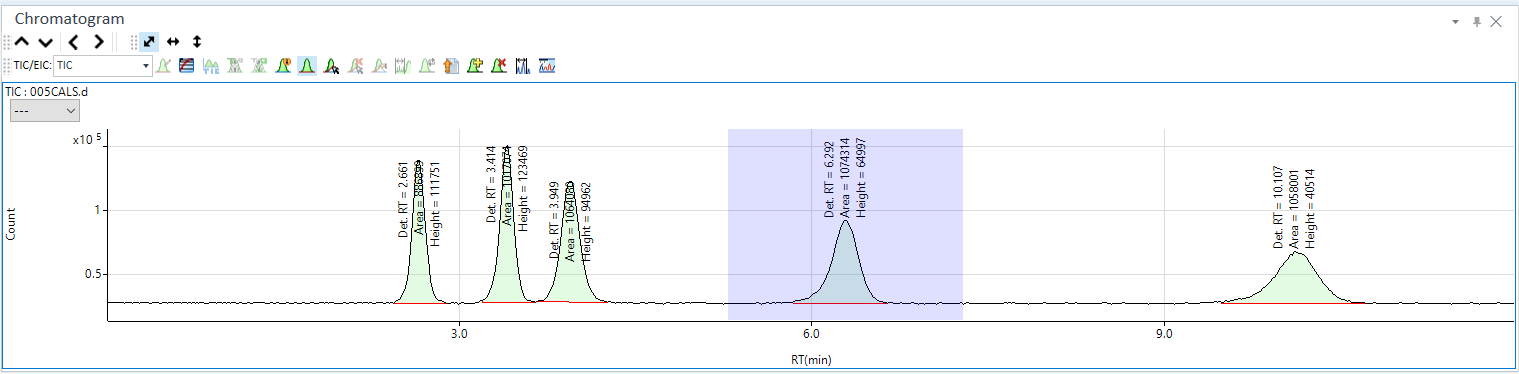Click the green peak with yellow plus icon

[x=475, y=66]
